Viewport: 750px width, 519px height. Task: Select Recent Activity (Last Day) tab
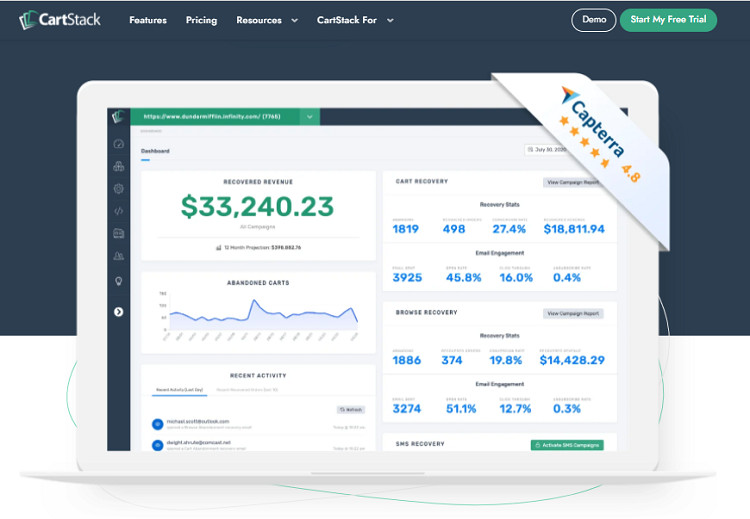tap(179, 390)
